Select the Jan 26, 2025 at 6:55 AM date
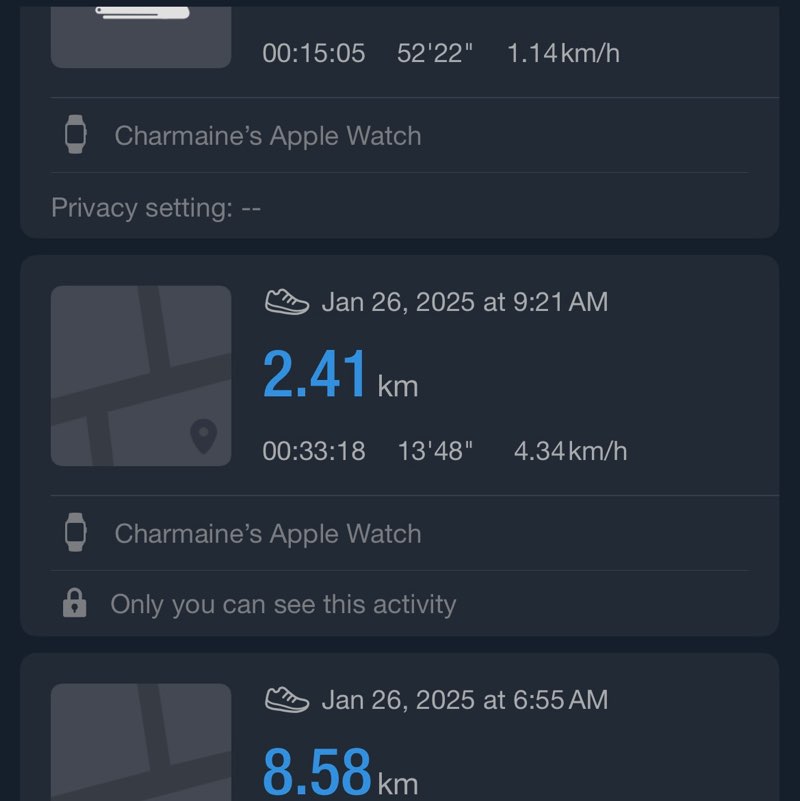800x801 pixels. point(464,700)
